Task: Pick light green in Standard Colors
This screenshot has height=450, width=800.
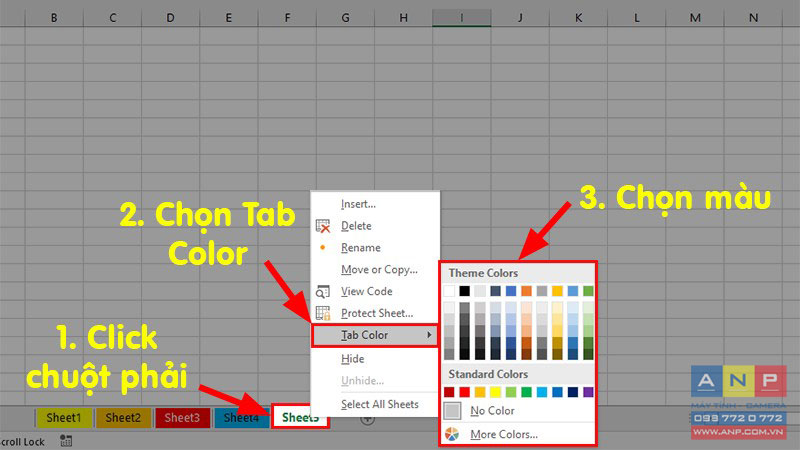Action: pyautogui.click(x=511, y=392)
